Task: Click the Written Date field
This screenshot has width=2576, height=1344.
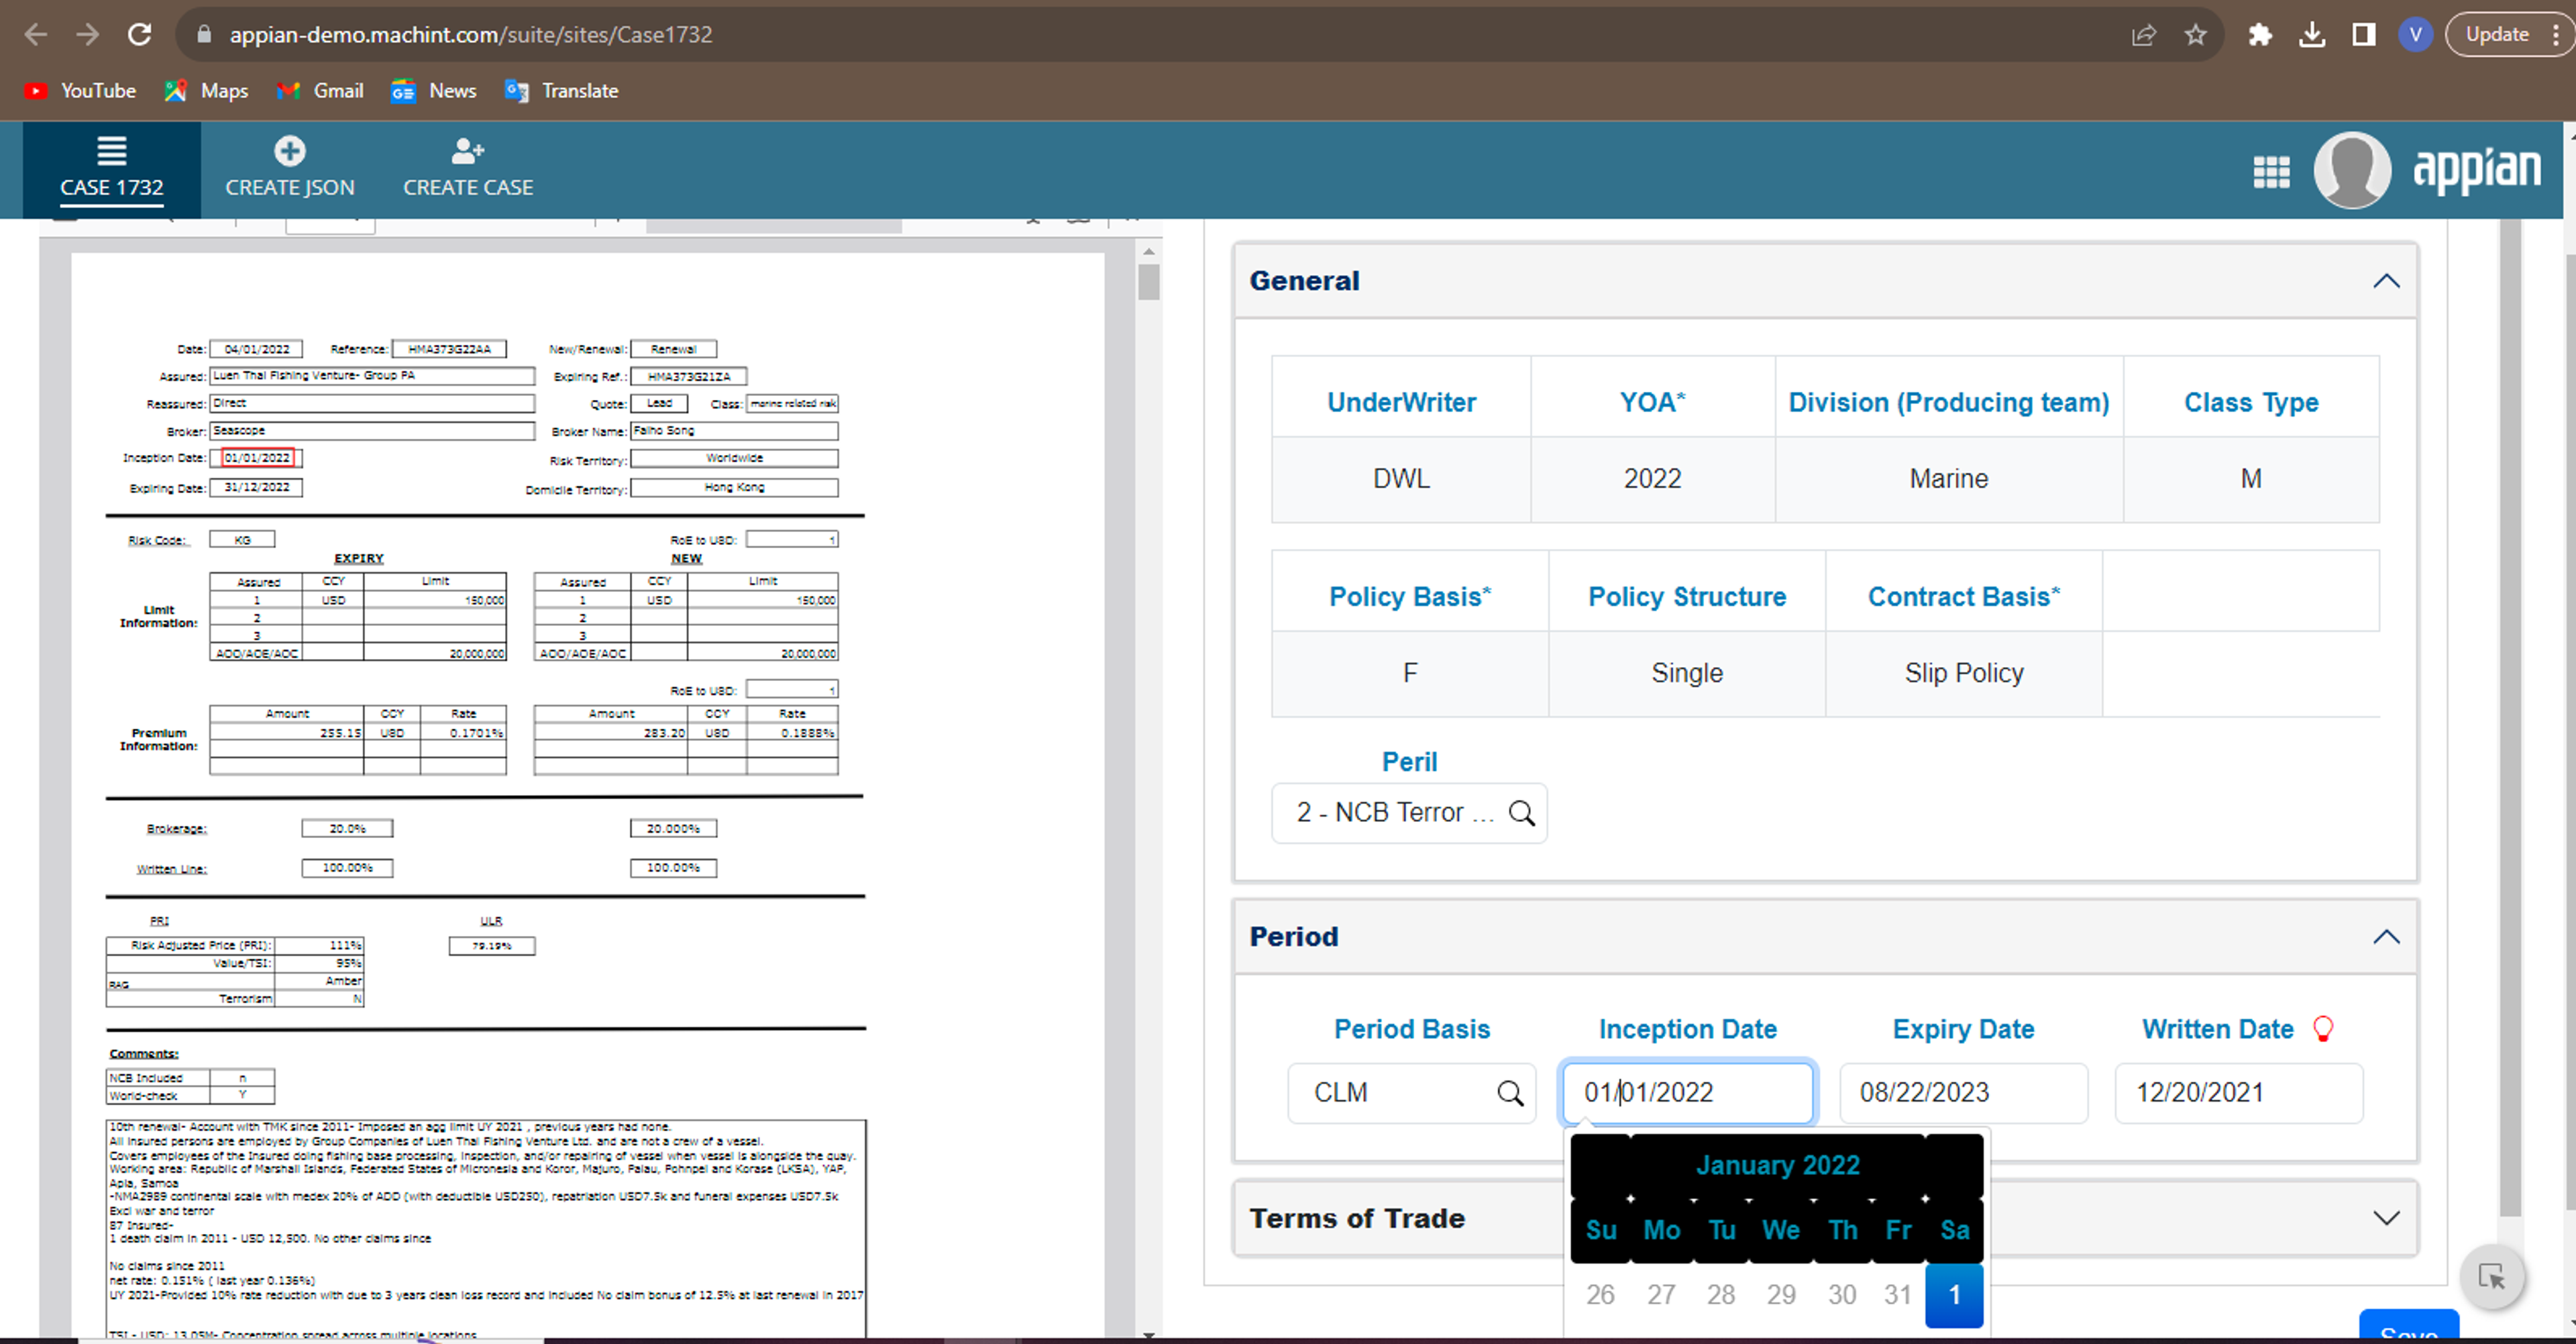Action: pos(2238,1093)
